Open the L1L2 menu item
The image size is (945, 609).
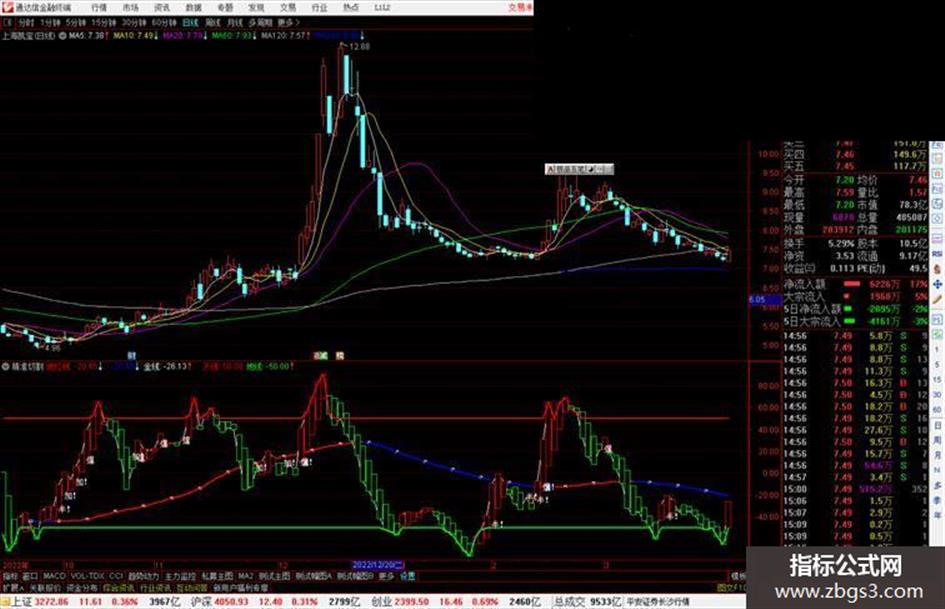[x=382, y=7]
